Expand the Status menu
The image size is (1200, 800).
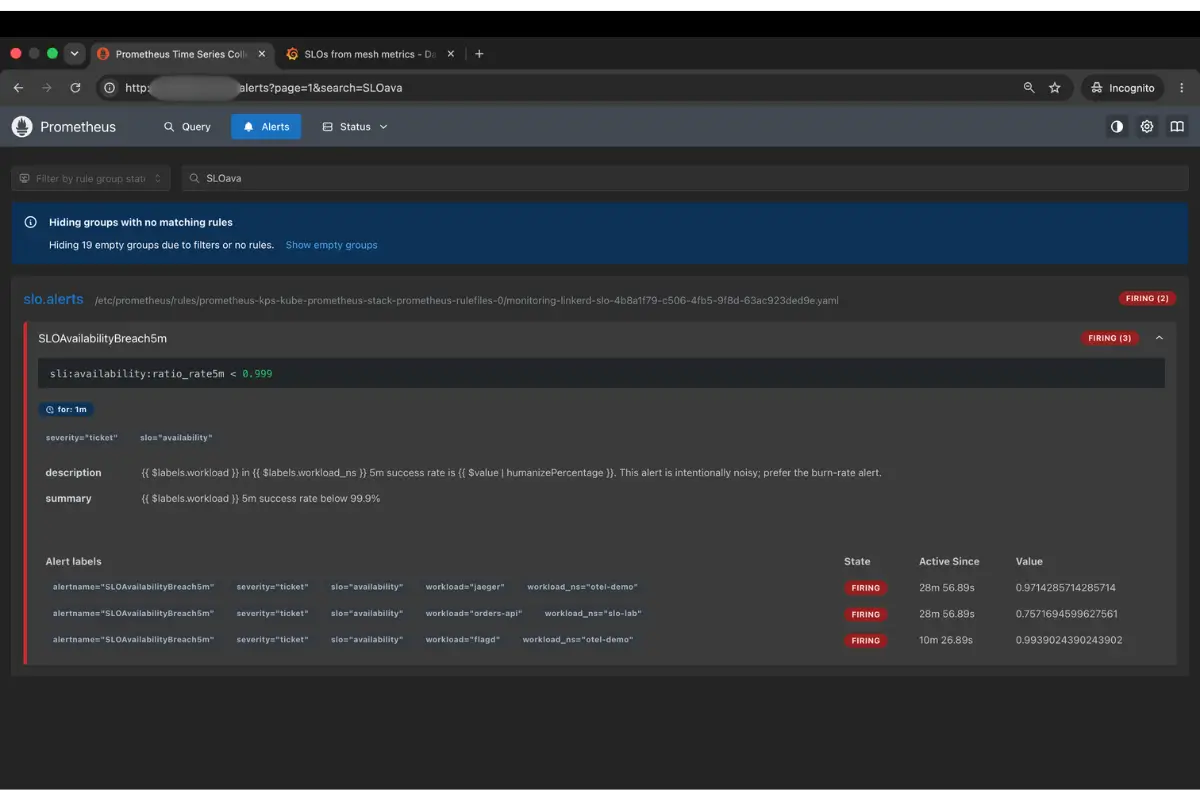(355, 127)
